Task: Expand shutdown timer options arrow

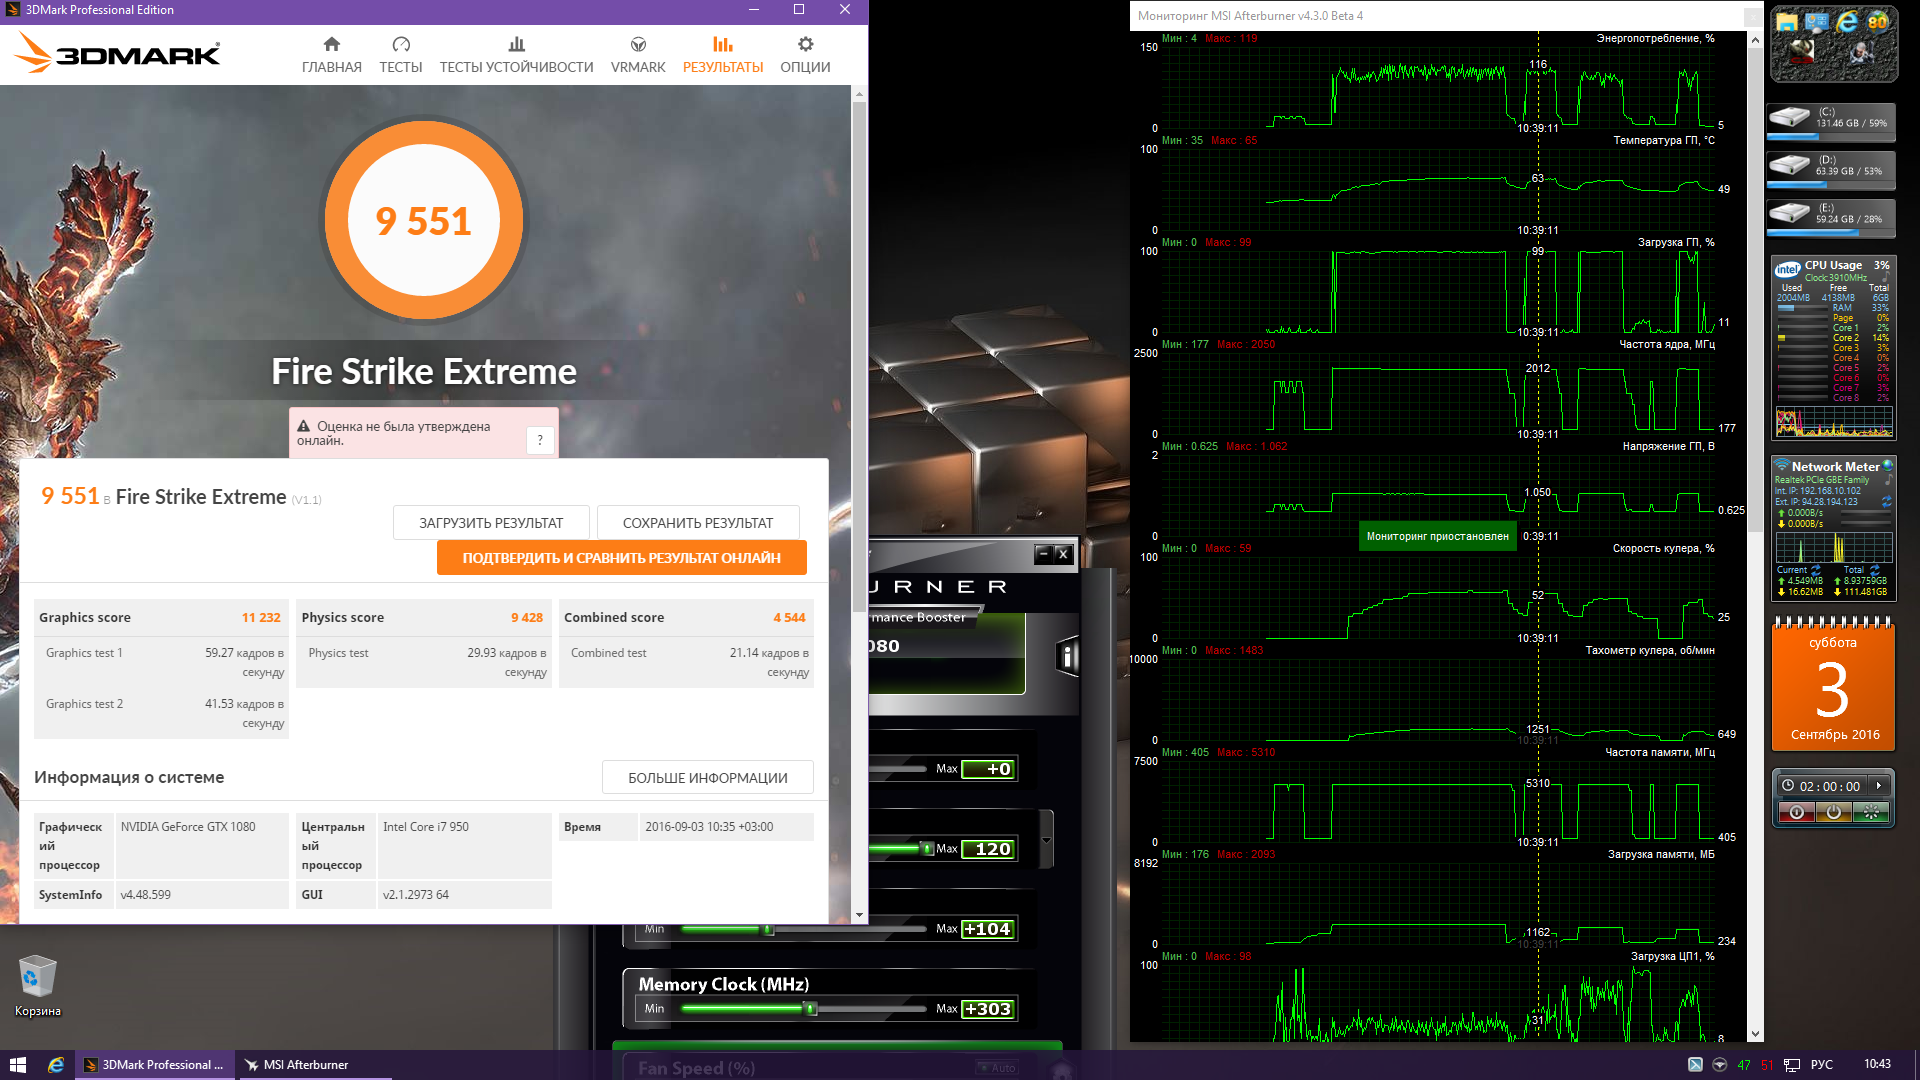Action: coord(1879,786)
